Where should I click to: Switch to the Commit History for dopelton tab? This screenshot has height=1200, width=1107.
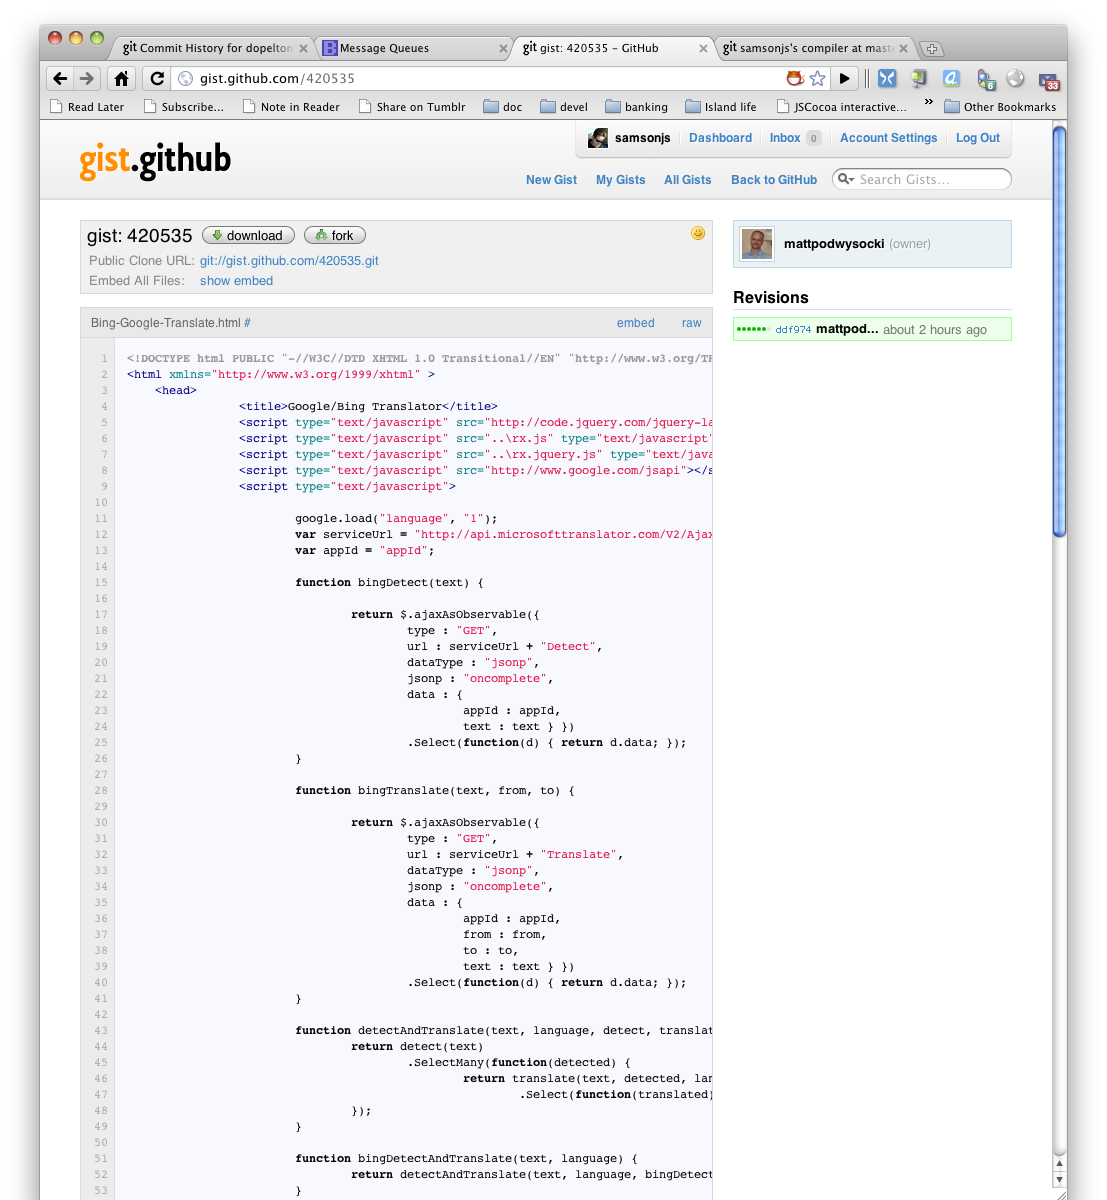(207, 48)
